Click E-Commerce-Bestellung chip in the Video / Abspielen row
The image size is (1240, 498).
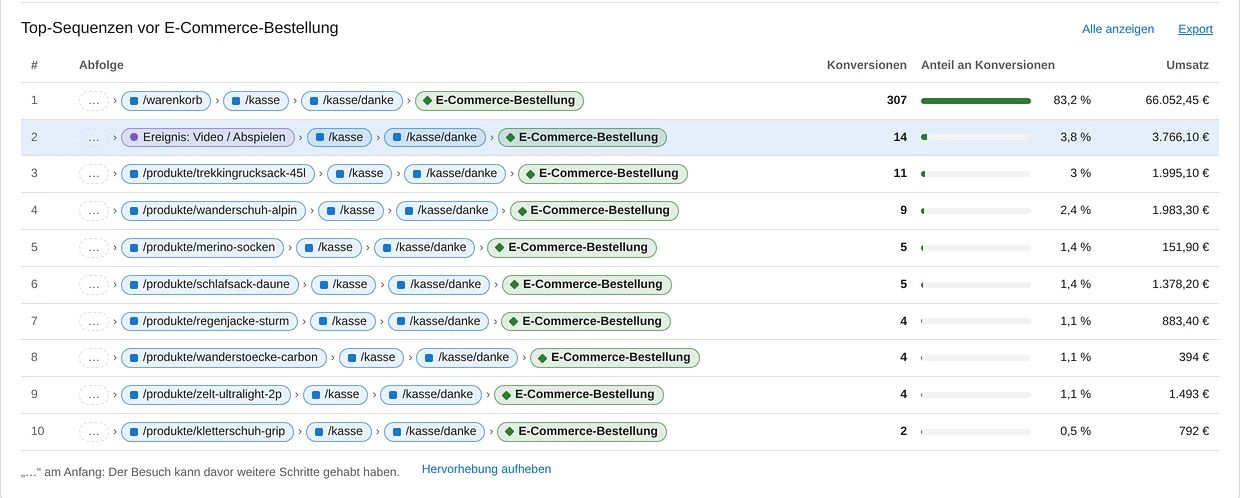[583, 137]
